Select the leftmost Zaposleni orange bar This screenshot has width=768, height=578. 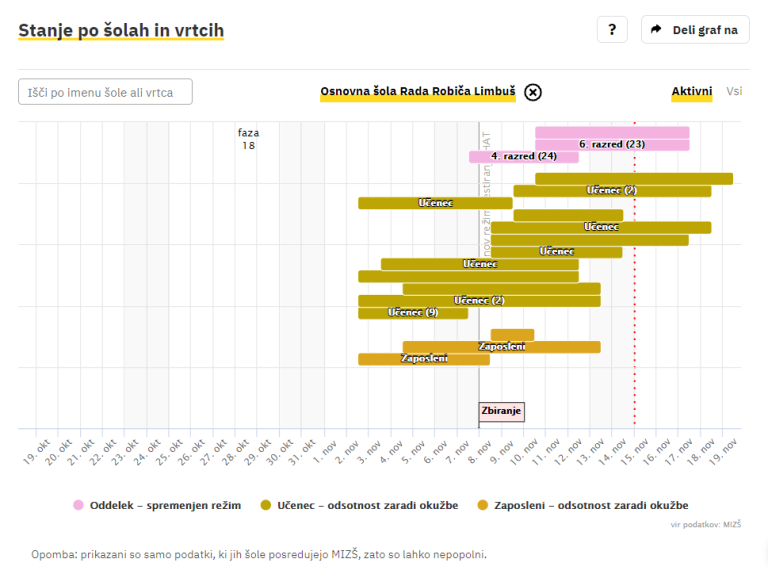click(x=424, y=359)
